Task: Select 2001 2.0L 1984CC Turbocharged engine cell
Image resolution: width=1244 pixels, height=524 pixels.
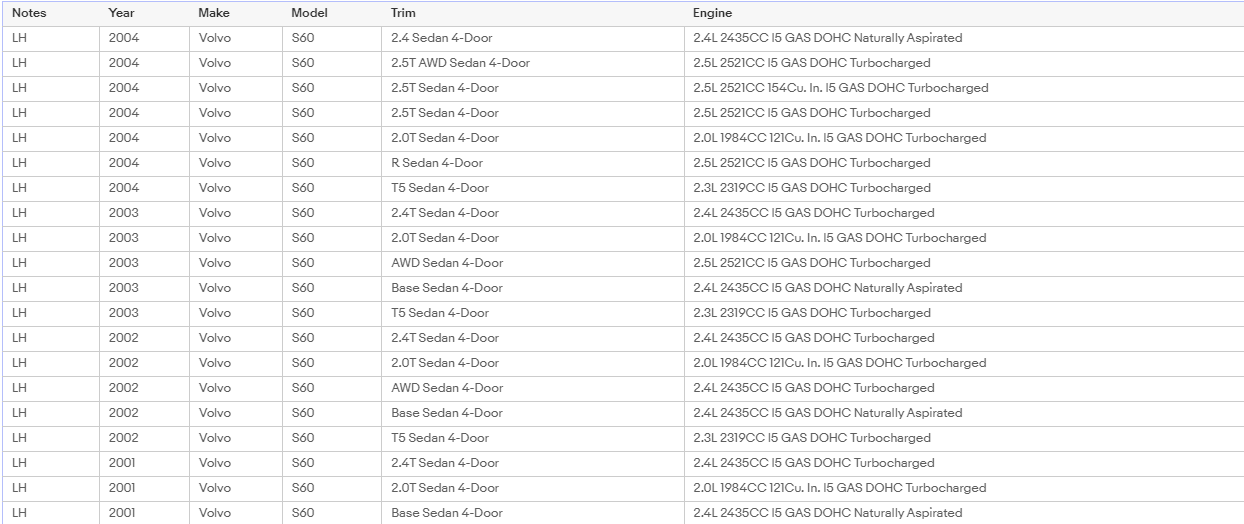Action: pos(964,488)
